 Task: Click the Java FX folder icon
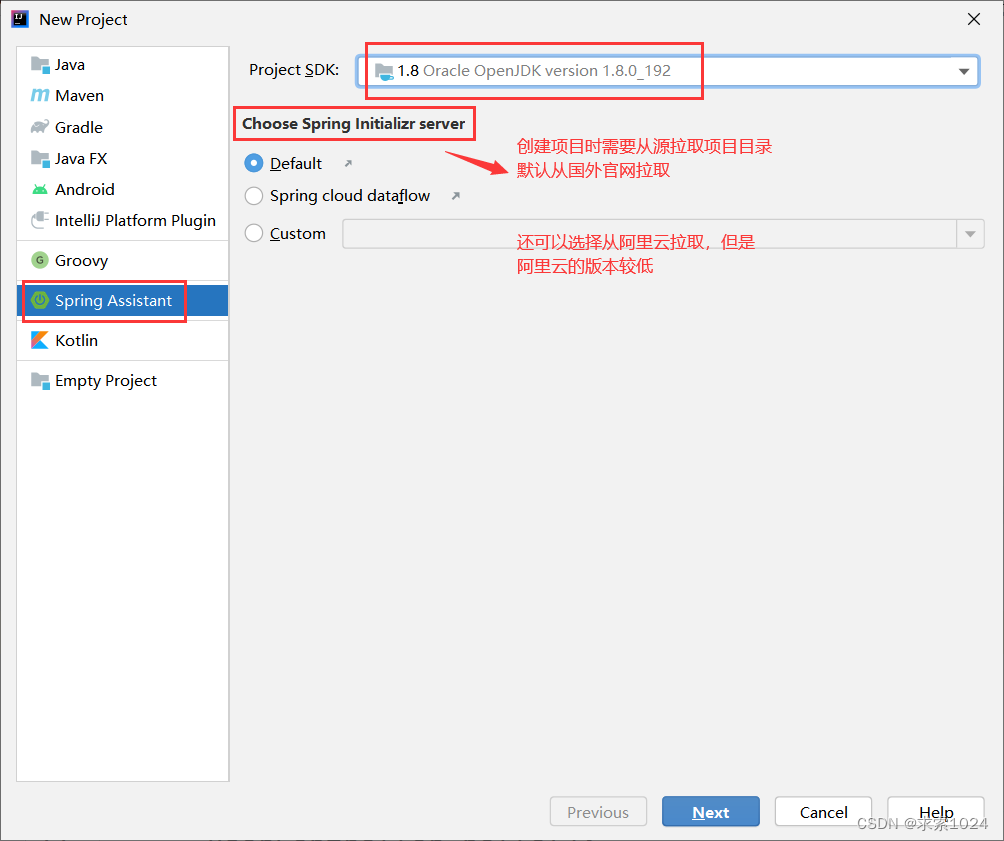coord(40,158)
